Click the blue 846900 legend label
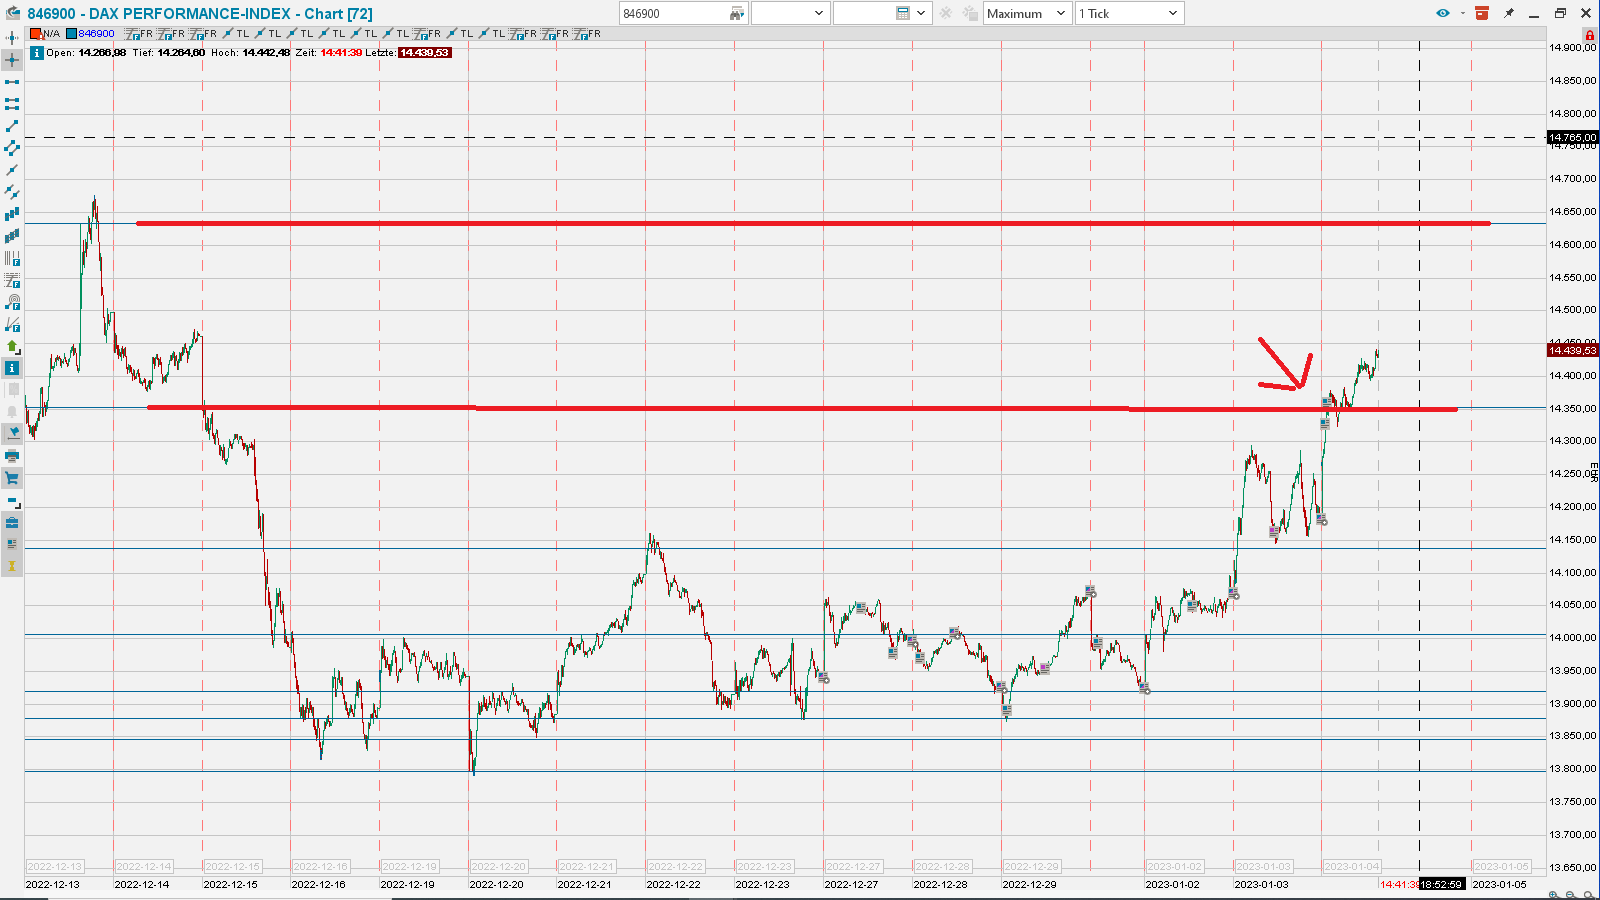The height and width of the screenshot is (900, 1600). click(95, 33)
